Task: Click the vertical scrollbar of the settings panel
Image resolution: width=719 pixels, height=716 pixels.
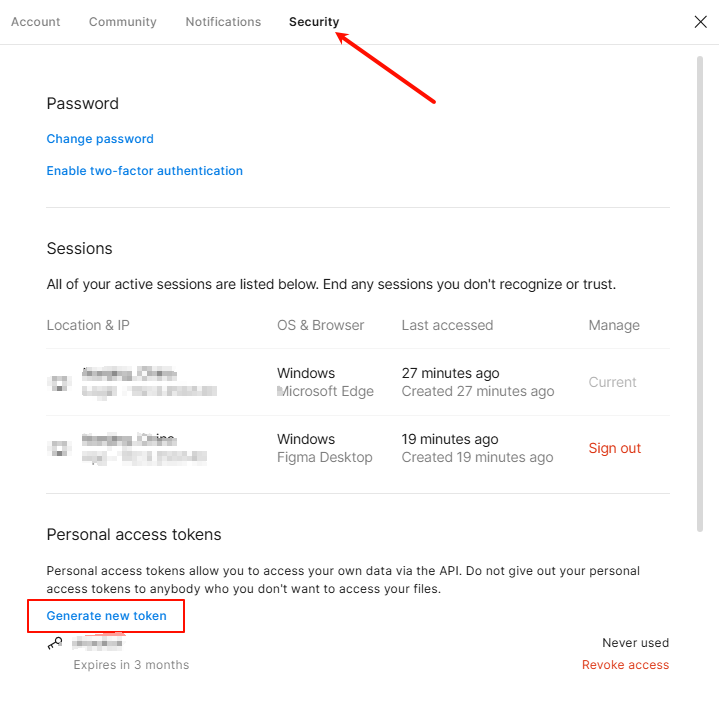Action: click(x=700, y=294)
